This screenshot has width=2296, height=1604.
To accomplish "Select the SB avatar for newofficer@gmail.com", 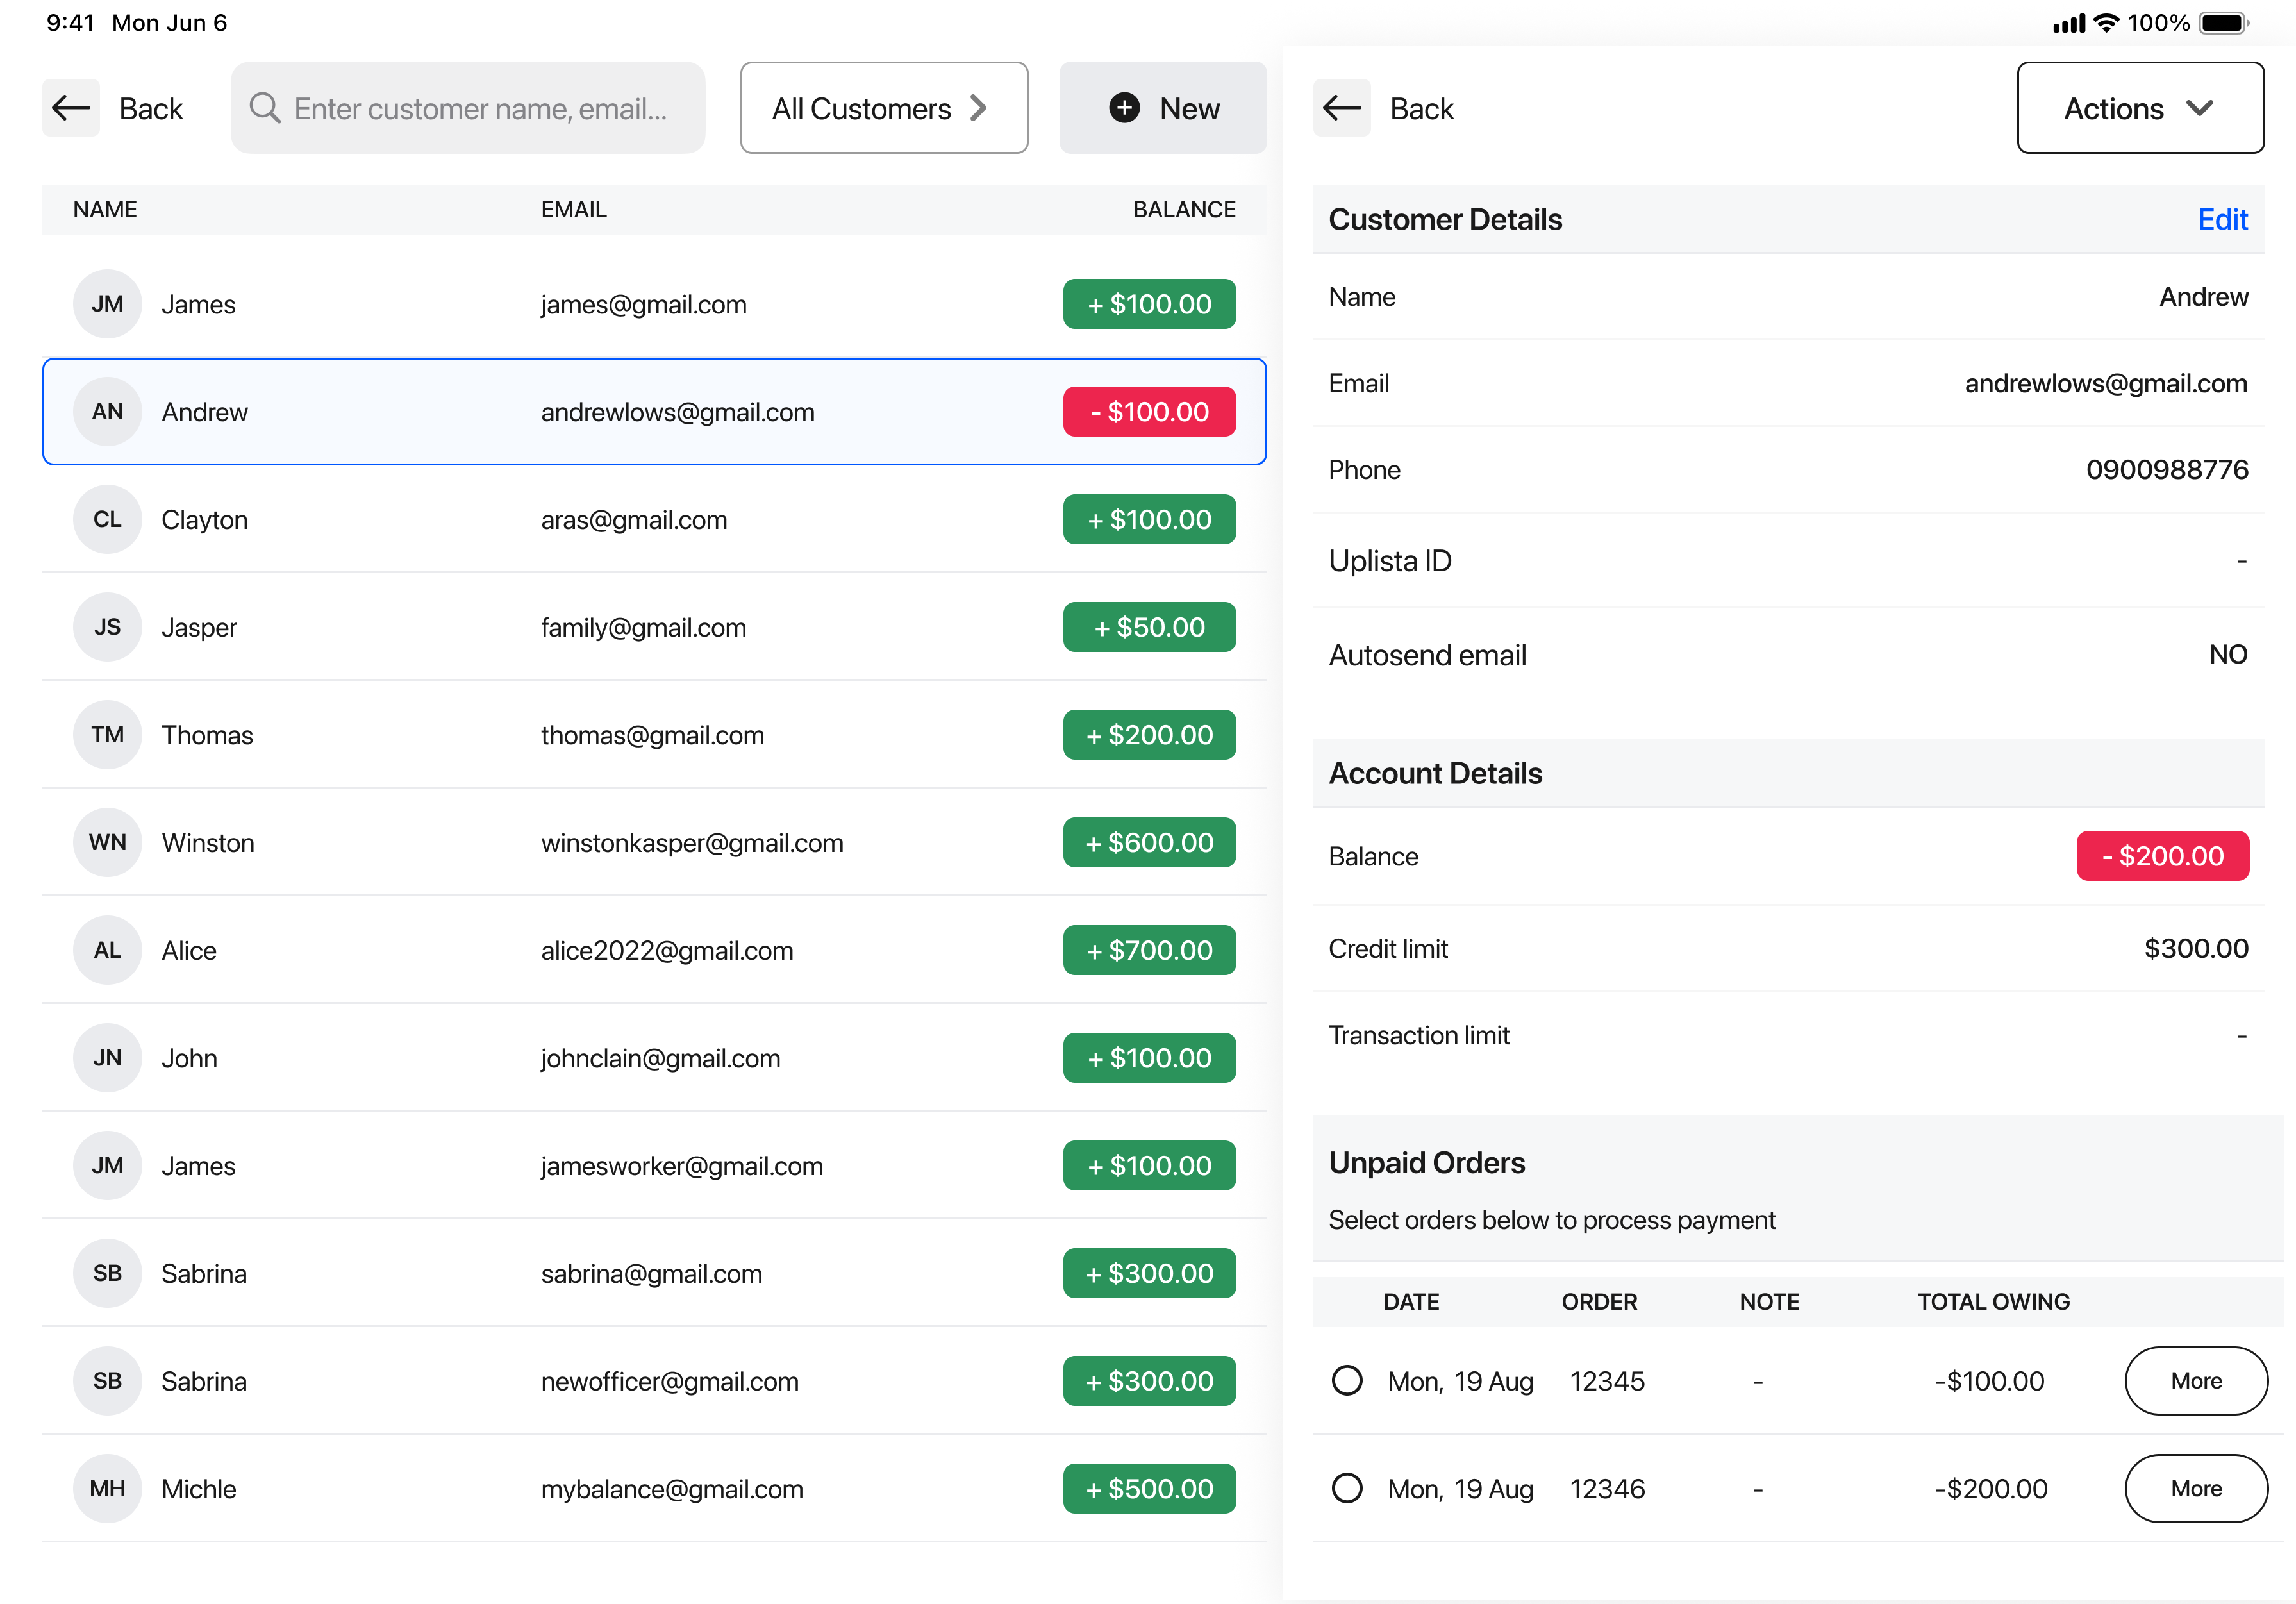I will 107,1381.
